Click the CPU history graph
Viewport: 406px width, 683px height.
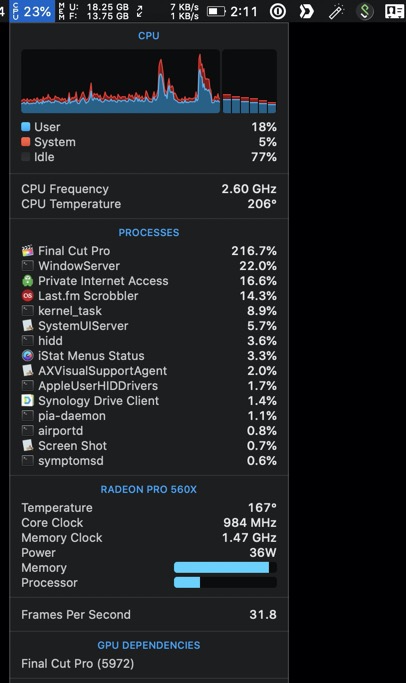coord(121,81)
